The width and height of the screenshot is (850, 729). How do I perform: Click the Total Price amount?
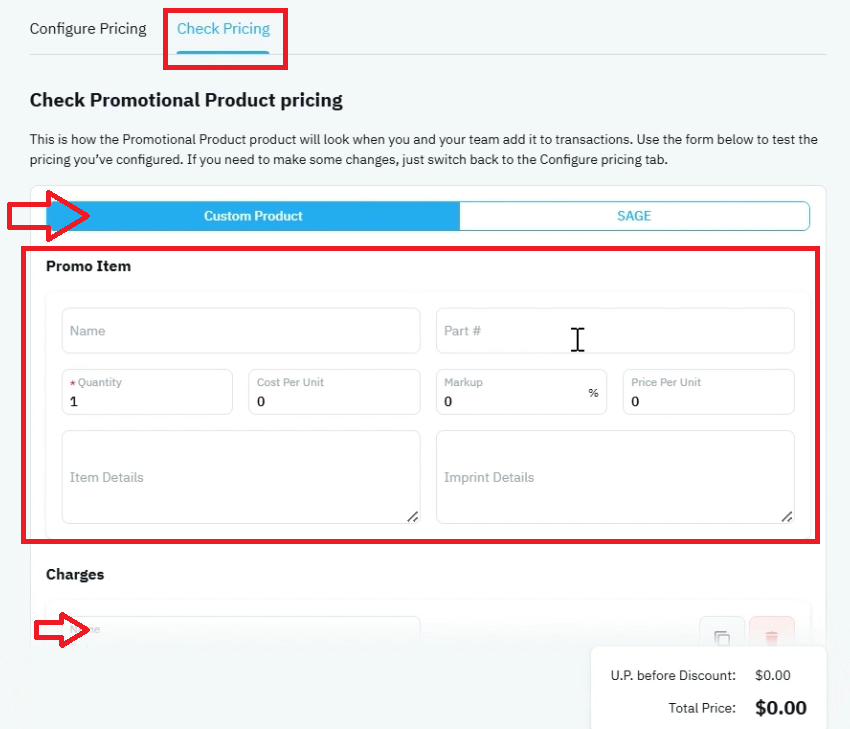[x=781, y=708]
